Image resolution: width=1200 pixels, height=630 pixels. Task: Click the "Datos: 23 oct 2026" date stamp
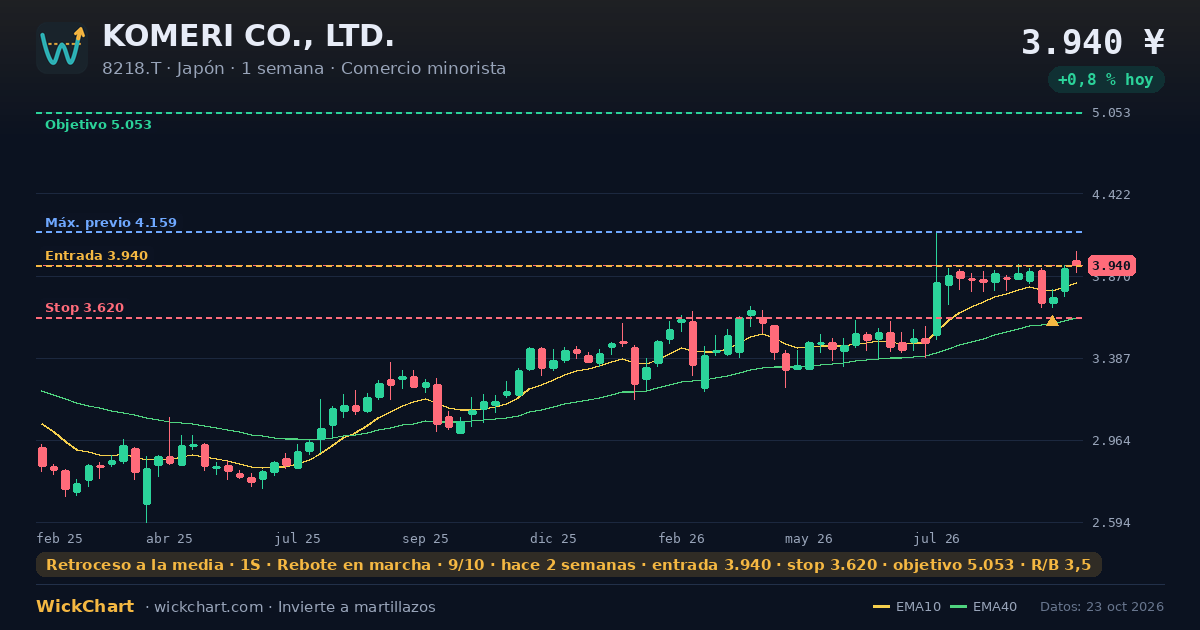coord(1102,607)
